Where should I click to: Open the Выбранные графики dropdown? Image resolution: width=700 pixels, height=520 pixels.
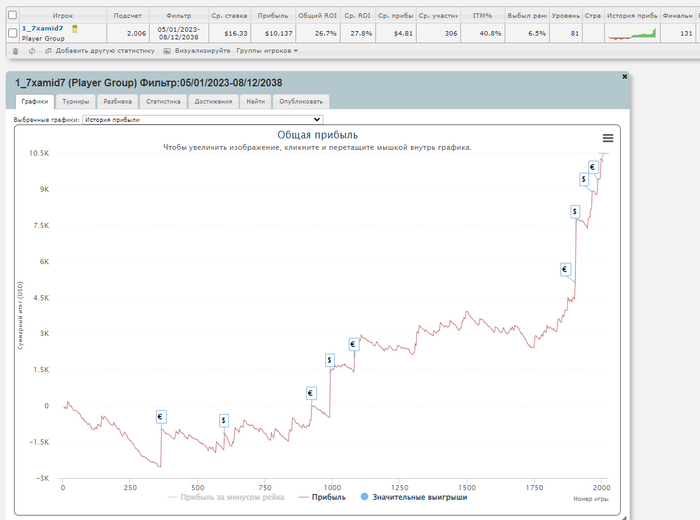pyautogui.click(x=203, y=120)
